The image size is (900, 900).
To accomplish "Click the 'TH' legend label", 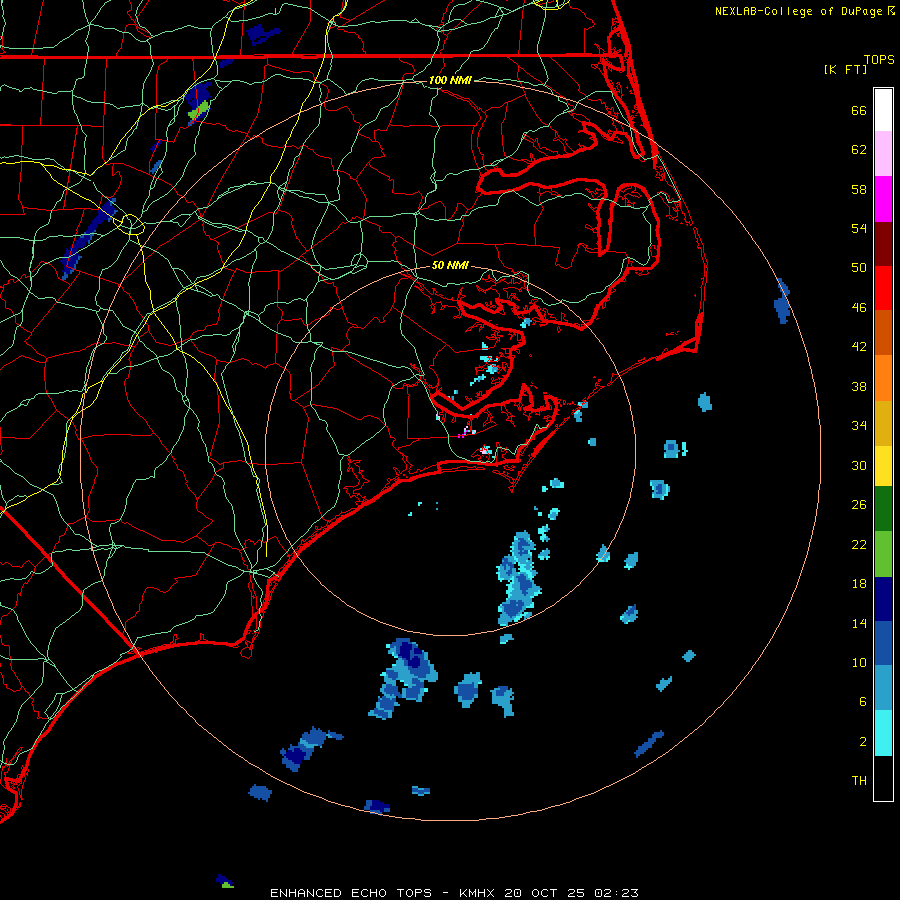I will coord(859,780).
